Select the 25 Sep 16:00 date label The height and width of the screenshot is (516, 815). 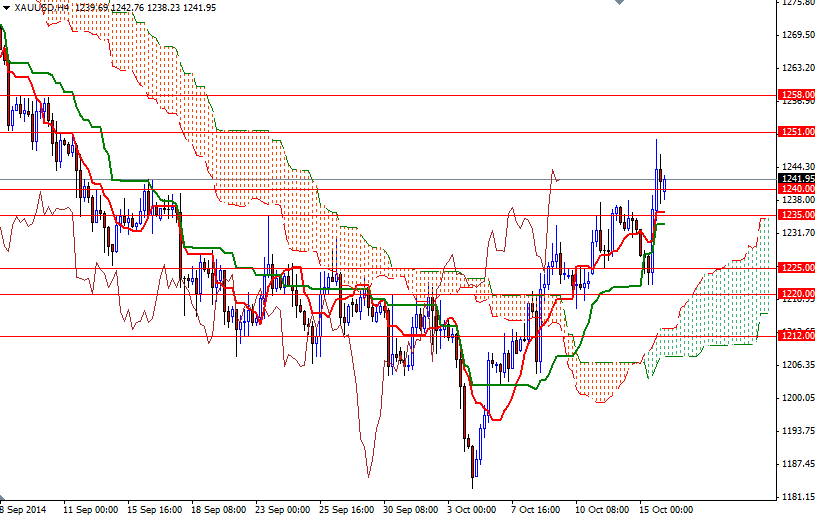pyautogui.click(x=346, y=509)
